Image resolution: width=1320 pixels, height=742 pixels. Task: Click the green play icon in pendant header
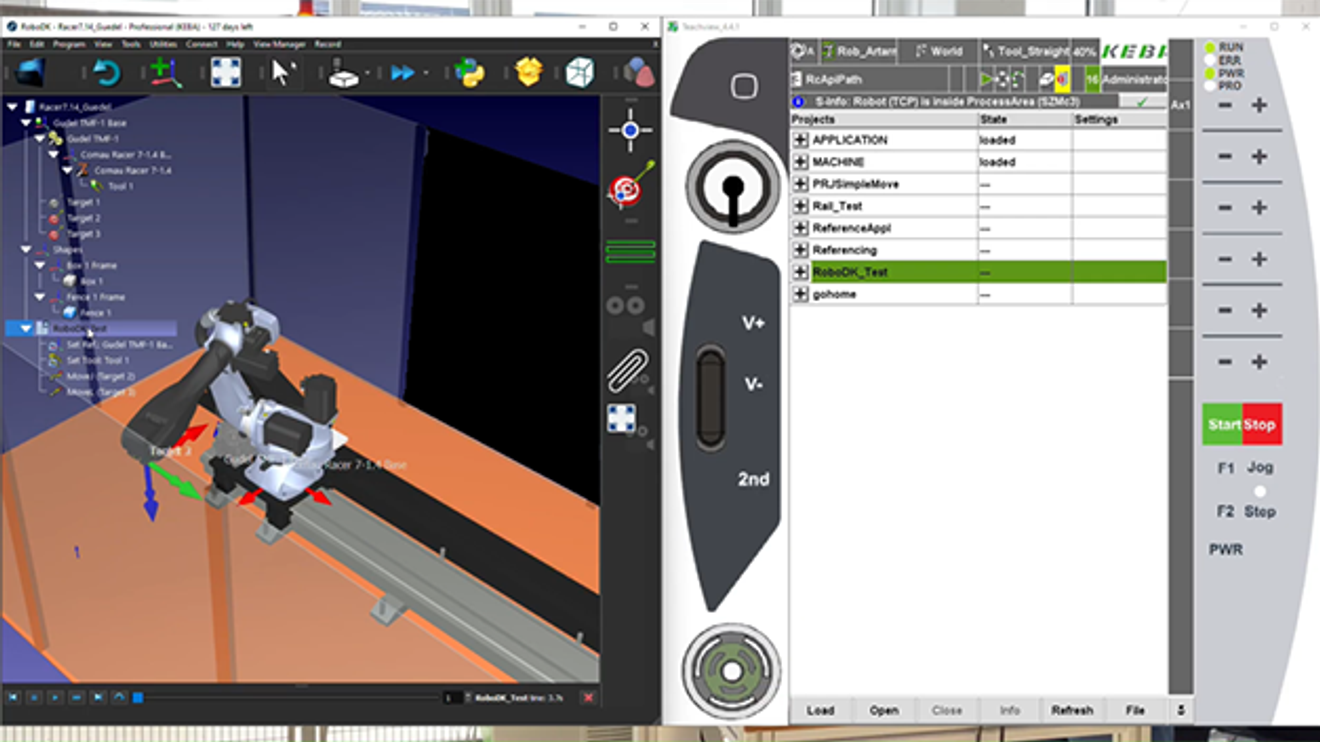point(987,79)
